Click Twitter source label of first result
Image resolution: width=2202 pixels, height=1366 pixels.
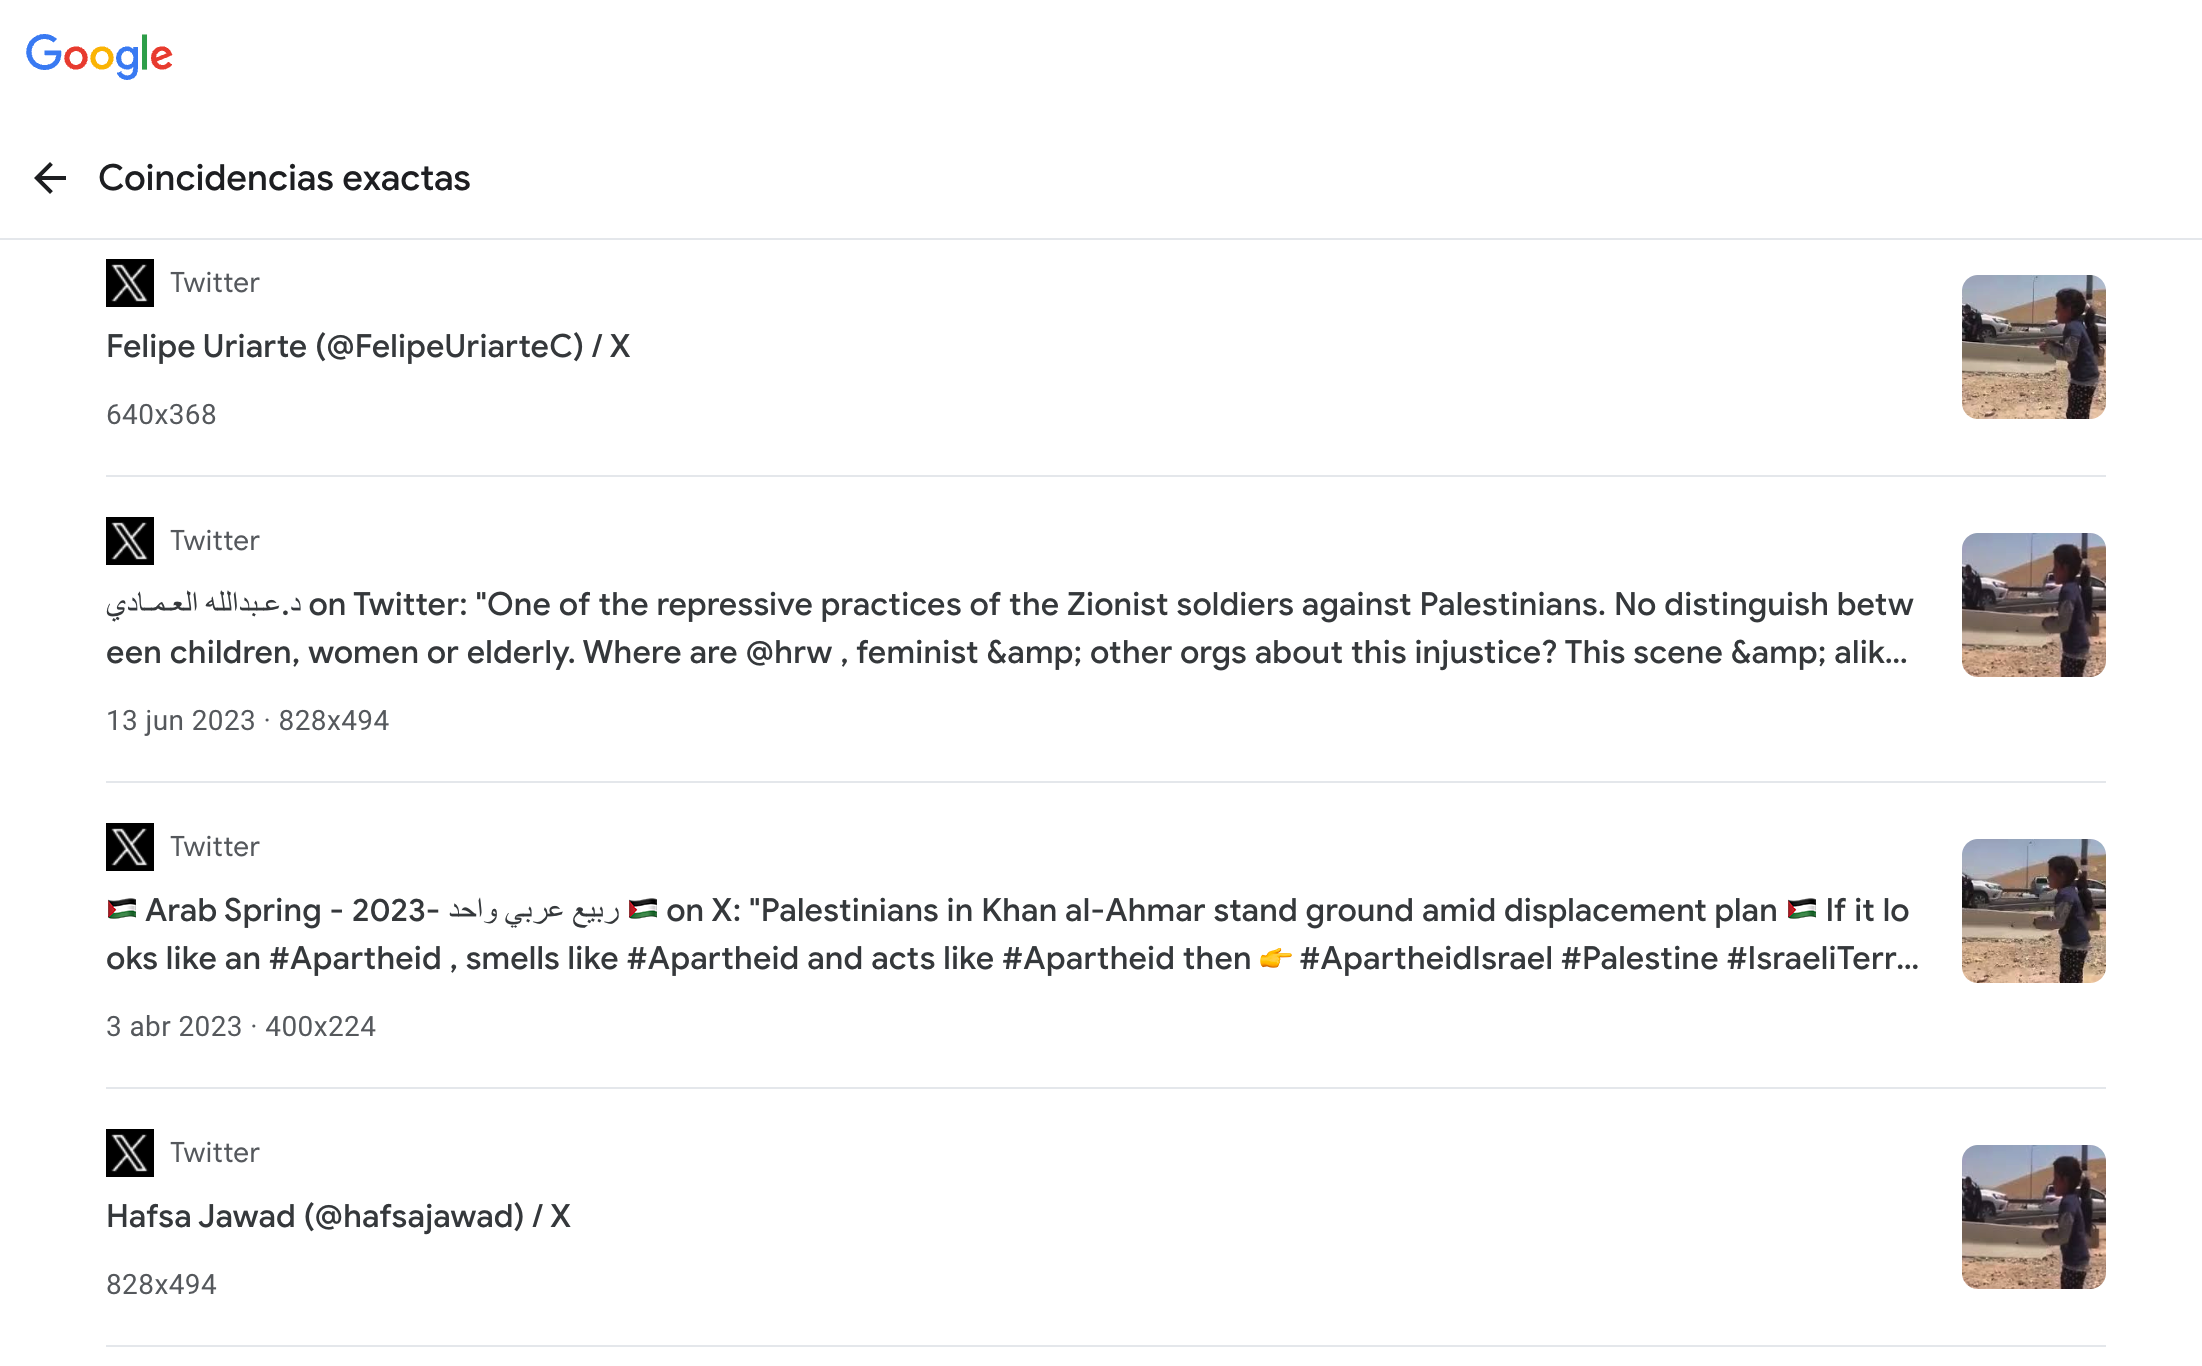coord(214,283)
